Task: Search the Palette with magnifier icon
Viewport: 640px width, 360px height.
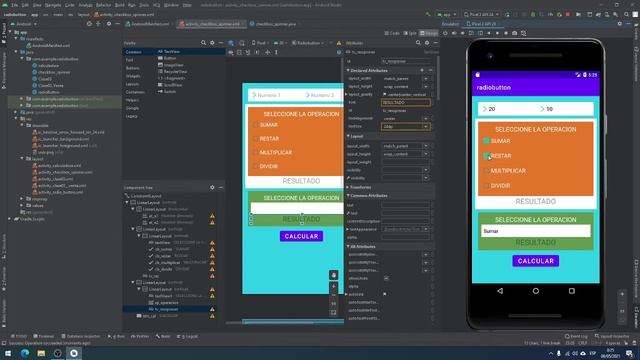Action: 203,43
